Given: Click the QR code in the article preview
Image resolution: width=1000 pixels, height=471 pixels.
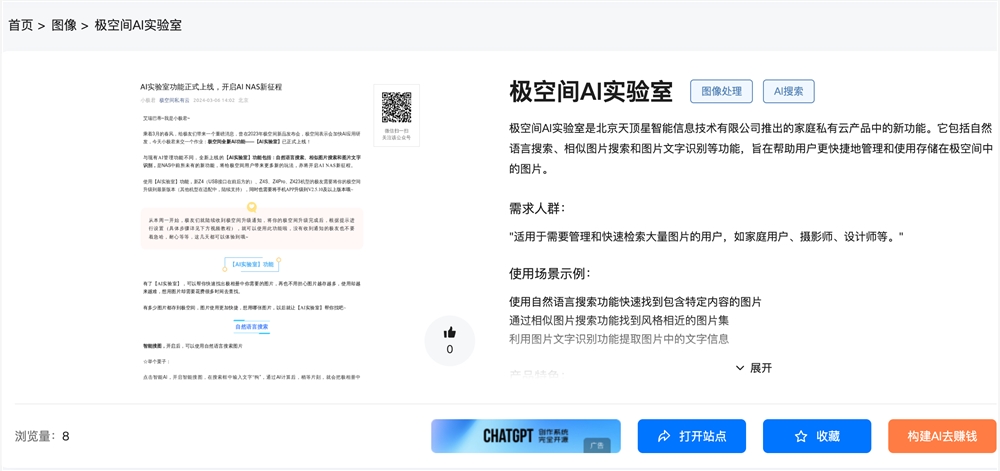Looking at the screenshot, I should (x=396, y=107).
